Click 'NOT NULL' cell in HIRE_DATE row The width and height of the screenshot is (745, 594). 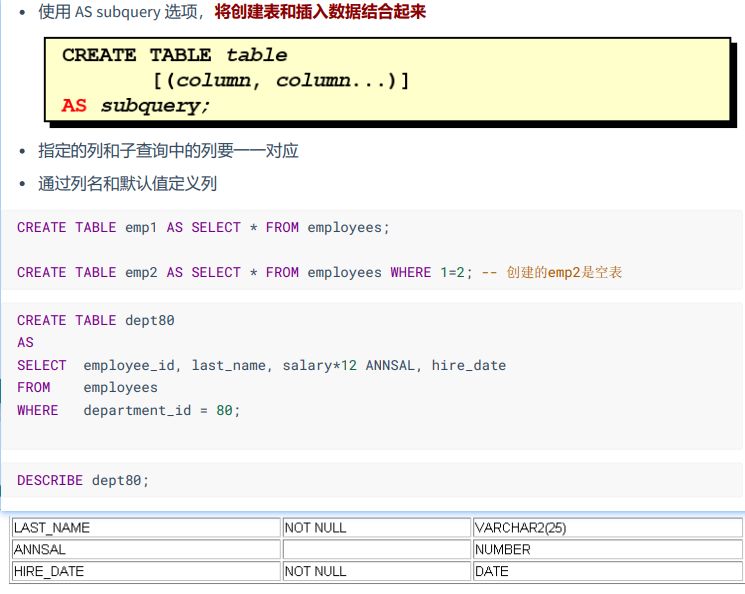377,571
